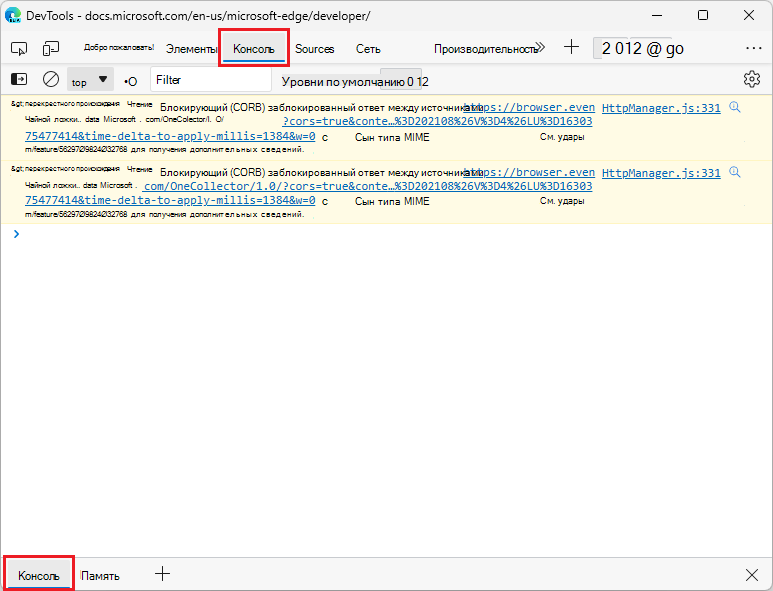Create a live expression with the eye icon
The image size is (773, 591).
point(131,81)
